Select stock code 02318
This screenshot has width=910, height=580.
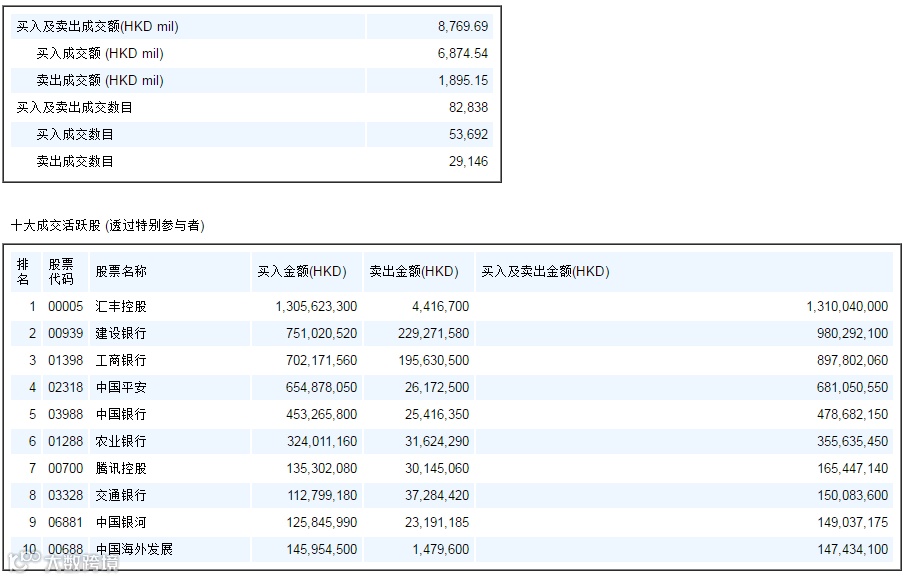click(x=66, y=387)
